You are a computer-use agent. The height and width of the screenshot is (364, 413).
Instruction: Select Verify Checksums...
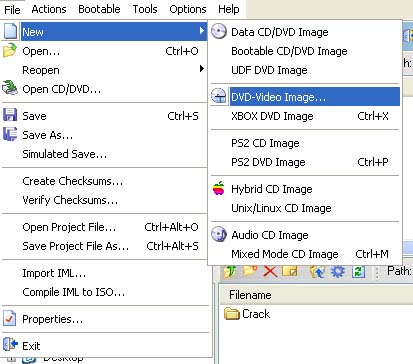click(x=104, y=200)
